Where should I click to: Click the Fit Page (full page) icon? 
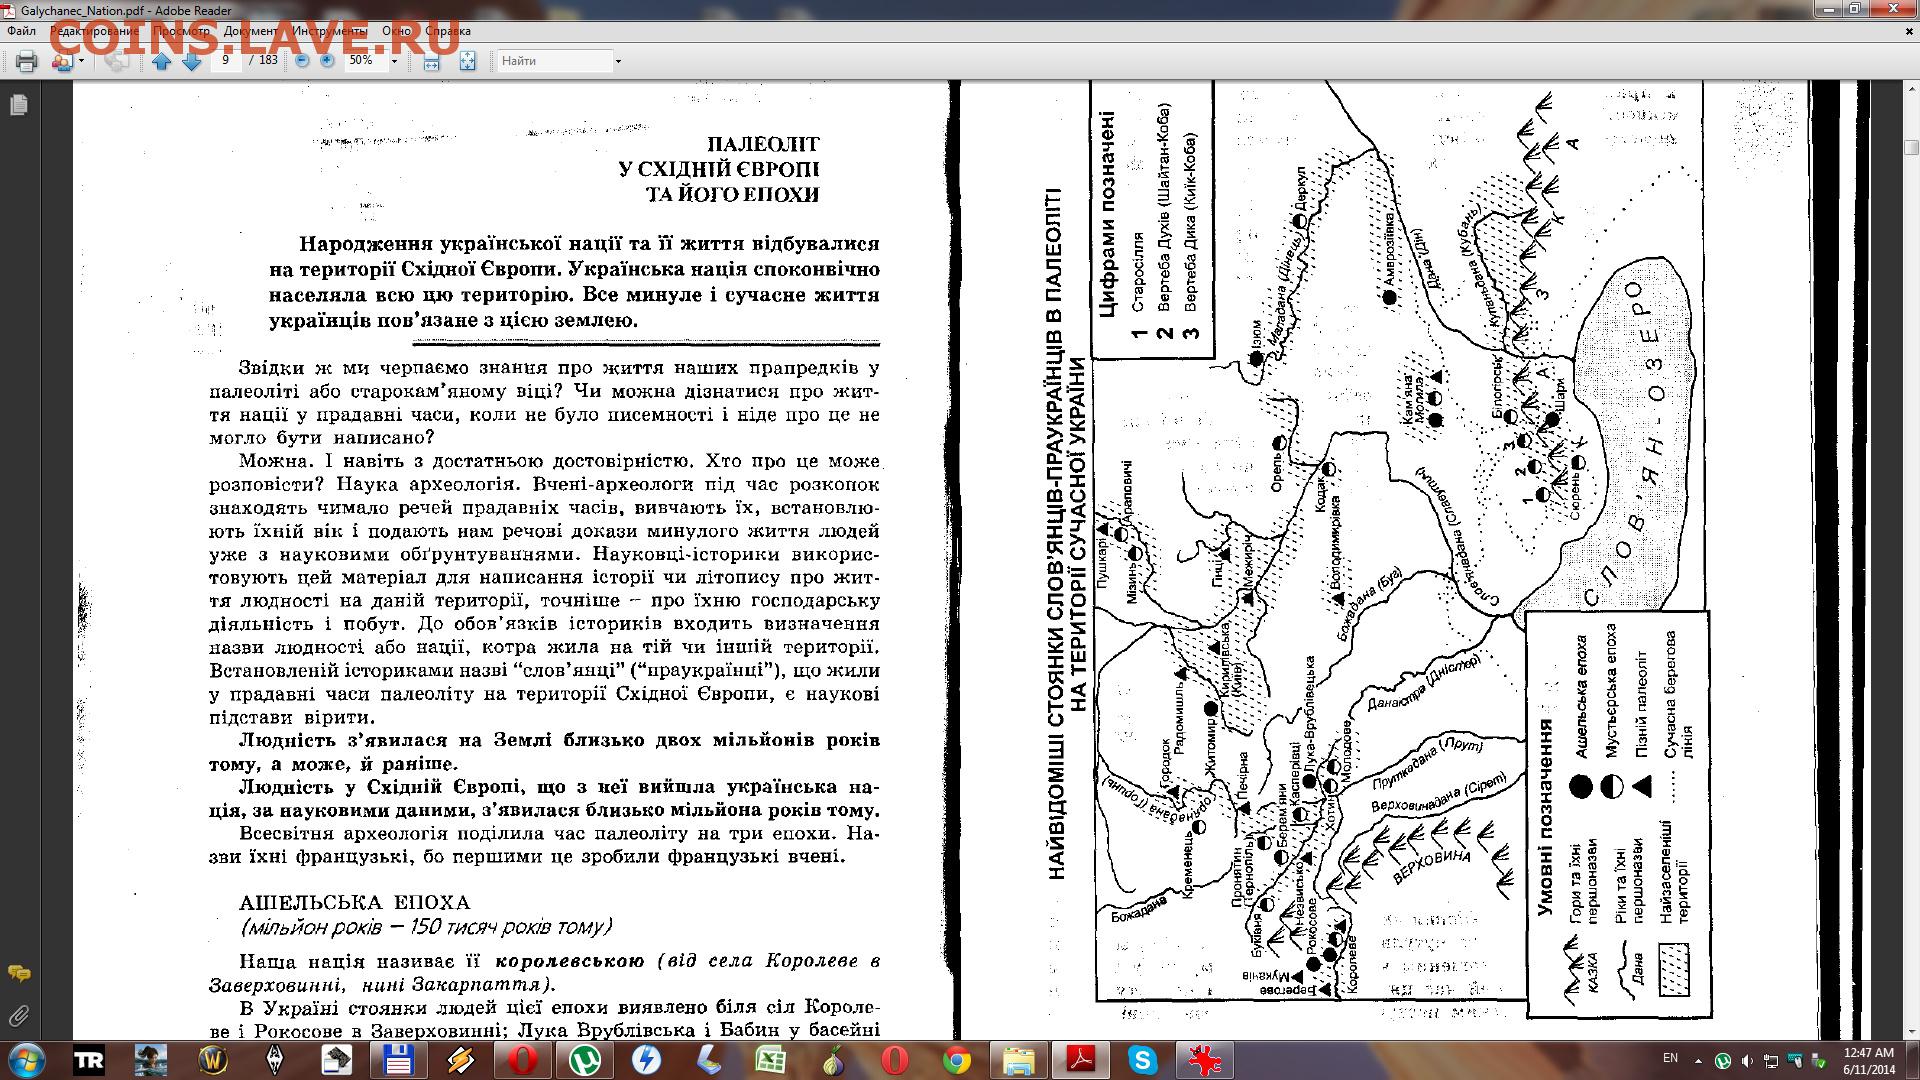(467, 61)
